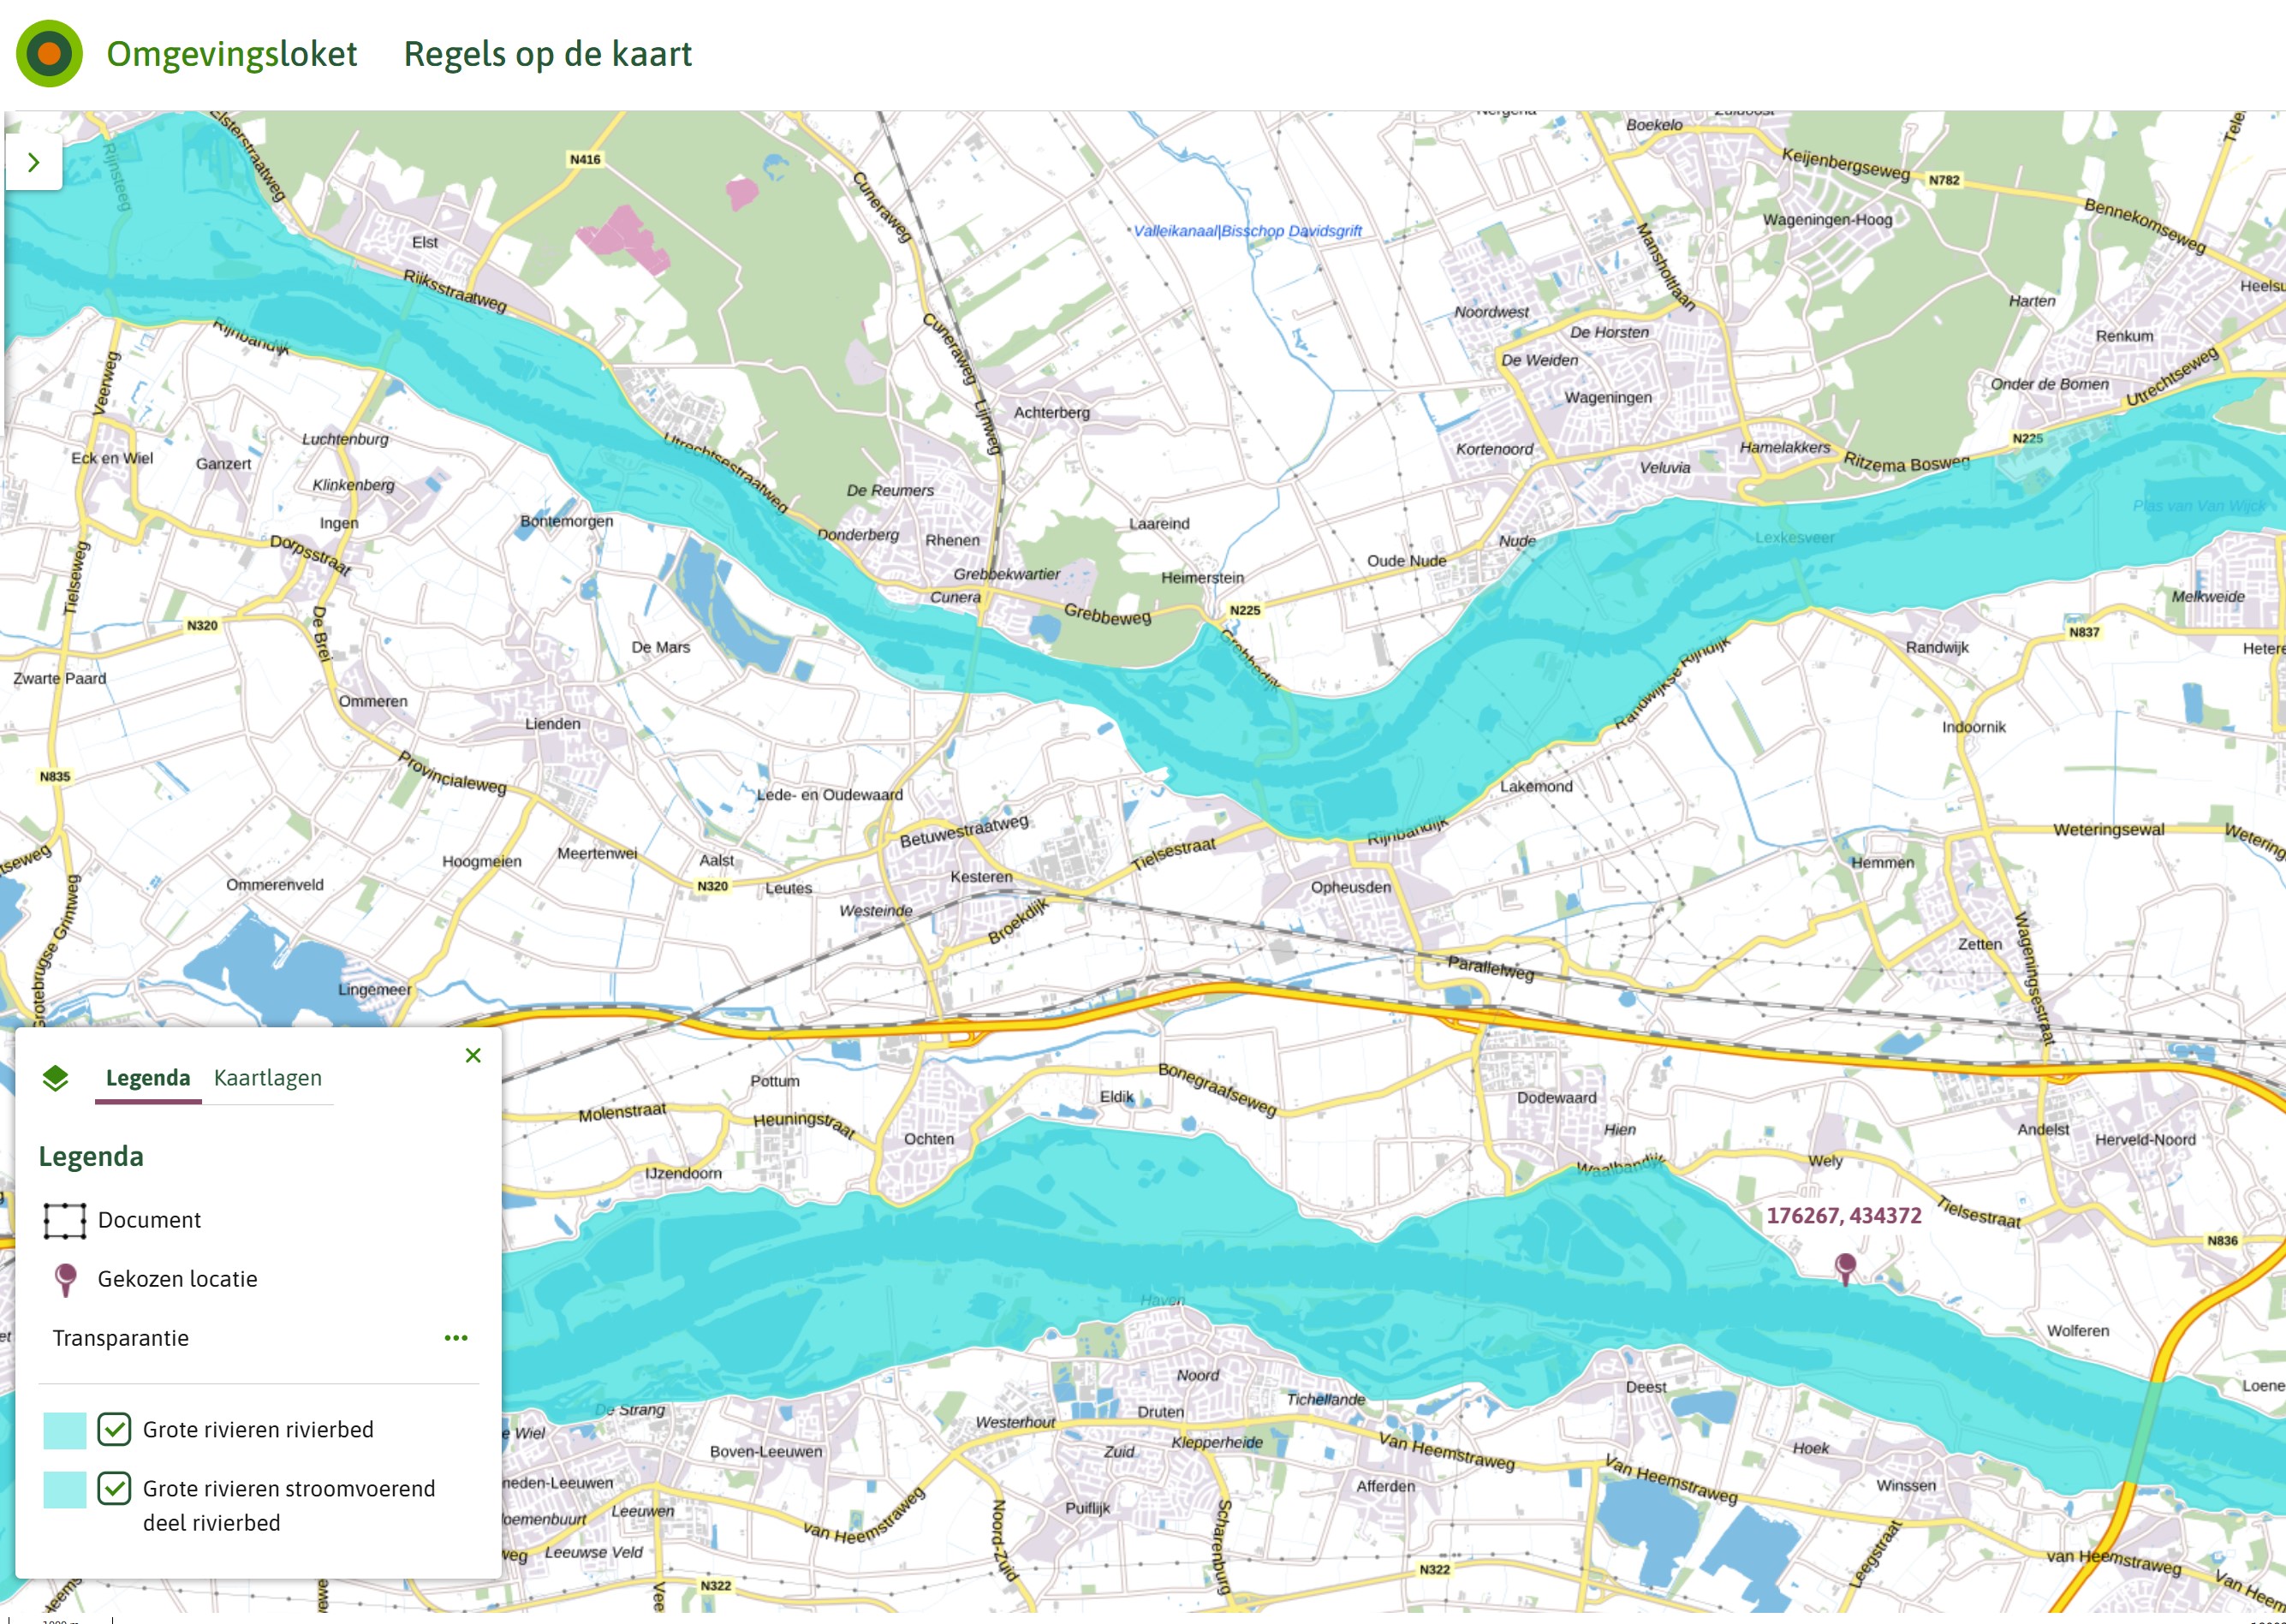Click the stroomvoerend deel rivierbed color swatch
Screen dimensions: 2286x1624
click(65, 1489)
